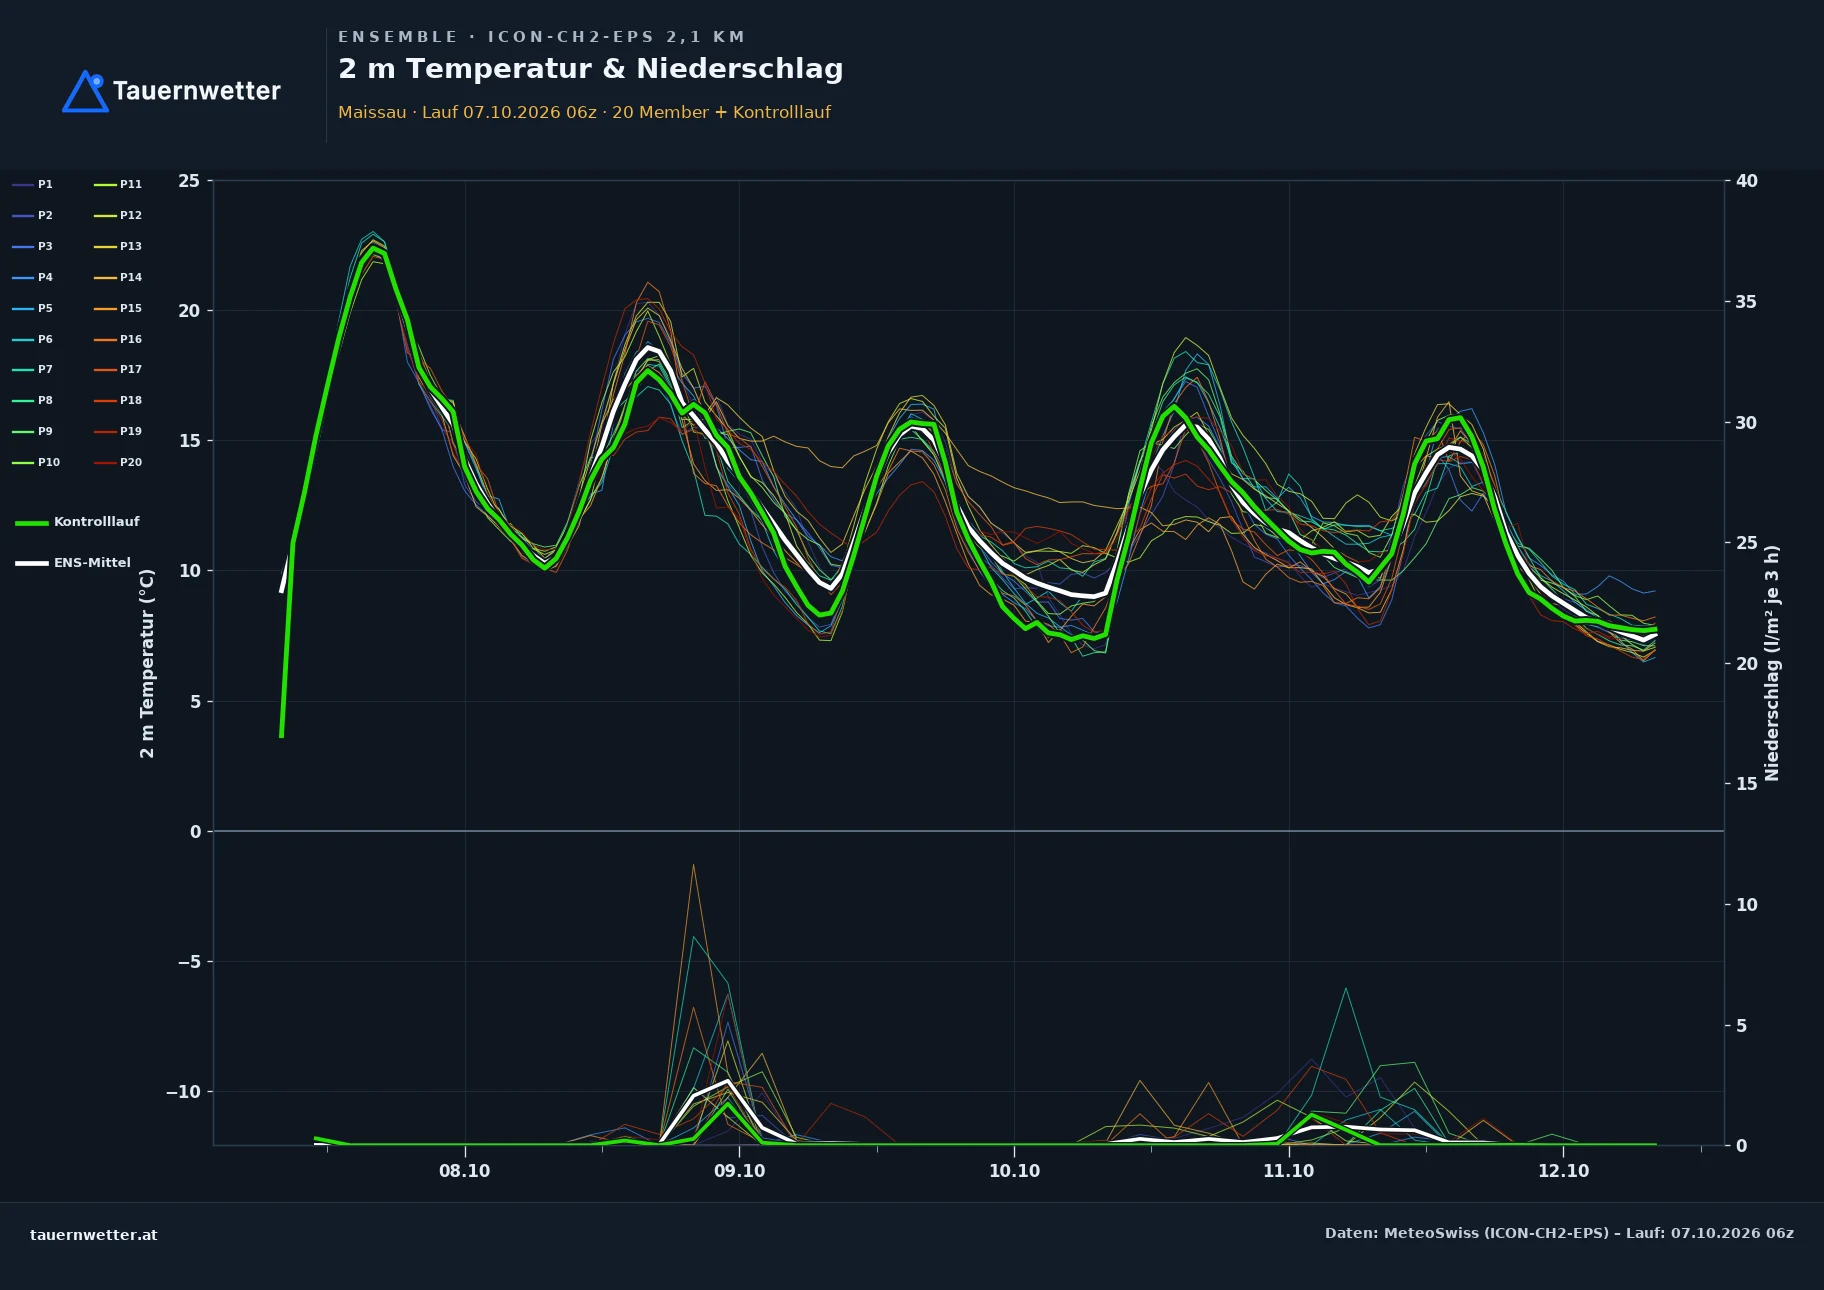1824x1290 pixels.
Task: Click the 12.10 date axis label
Action: click(x=1564, y=1171)
